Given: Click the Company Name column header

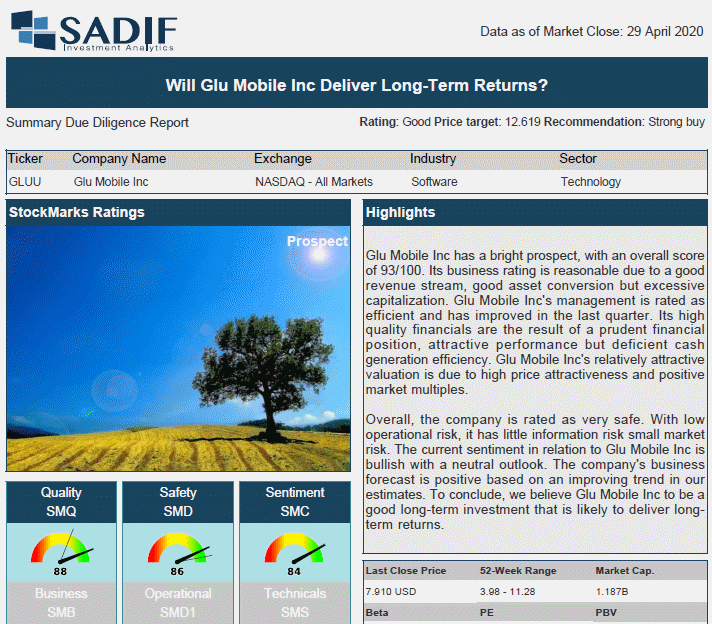Looking at the screenshot, I should coord(119,158).
